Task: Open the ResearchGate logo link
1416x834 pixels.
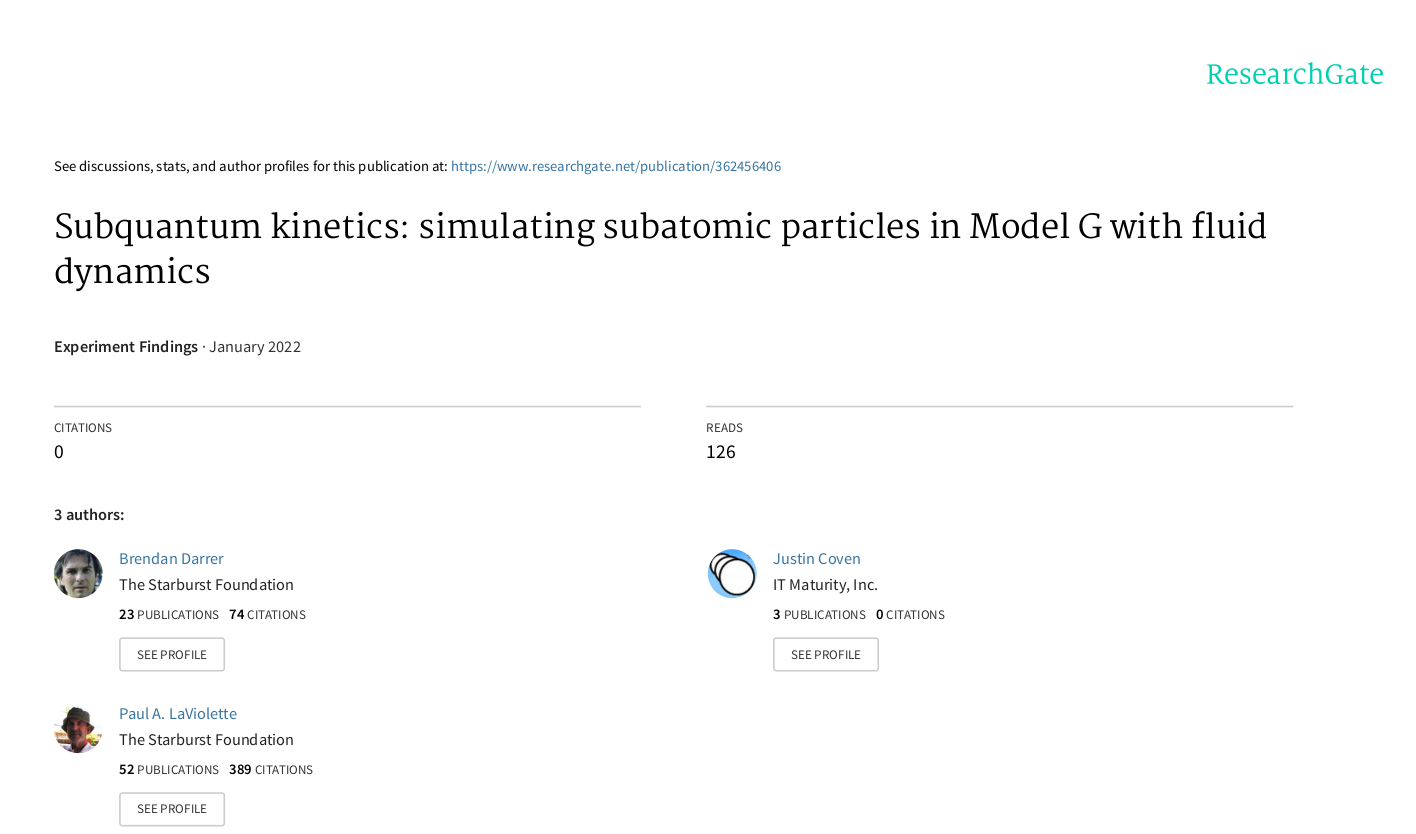Action: click(1294, 75)
